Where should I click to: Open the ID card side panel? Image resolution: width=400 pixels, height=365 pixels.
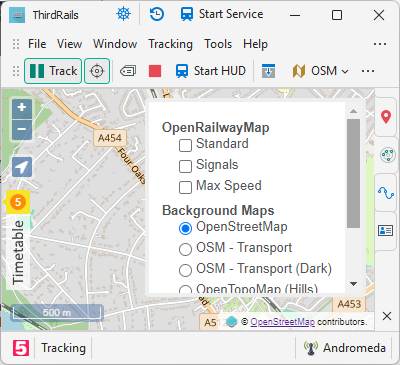[x=386, y=230]
